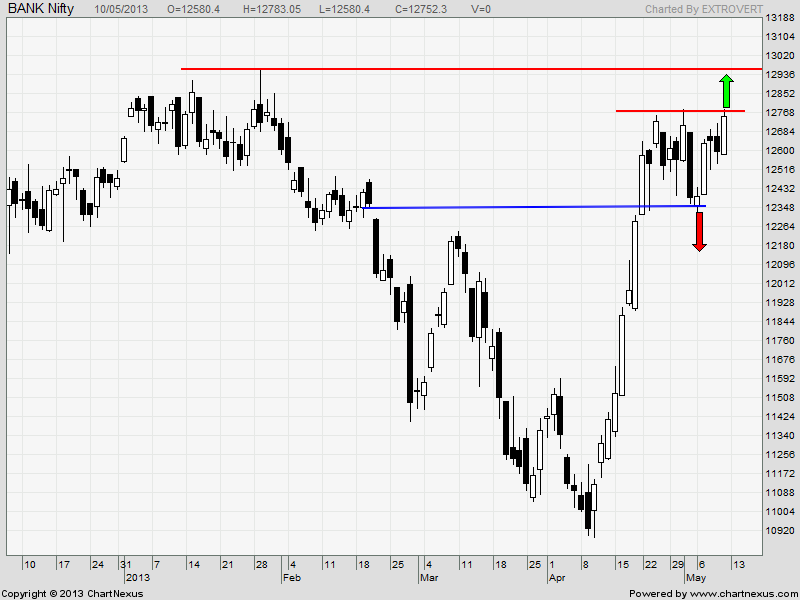Select the short red resistance line near 12768

click(680, 110)
